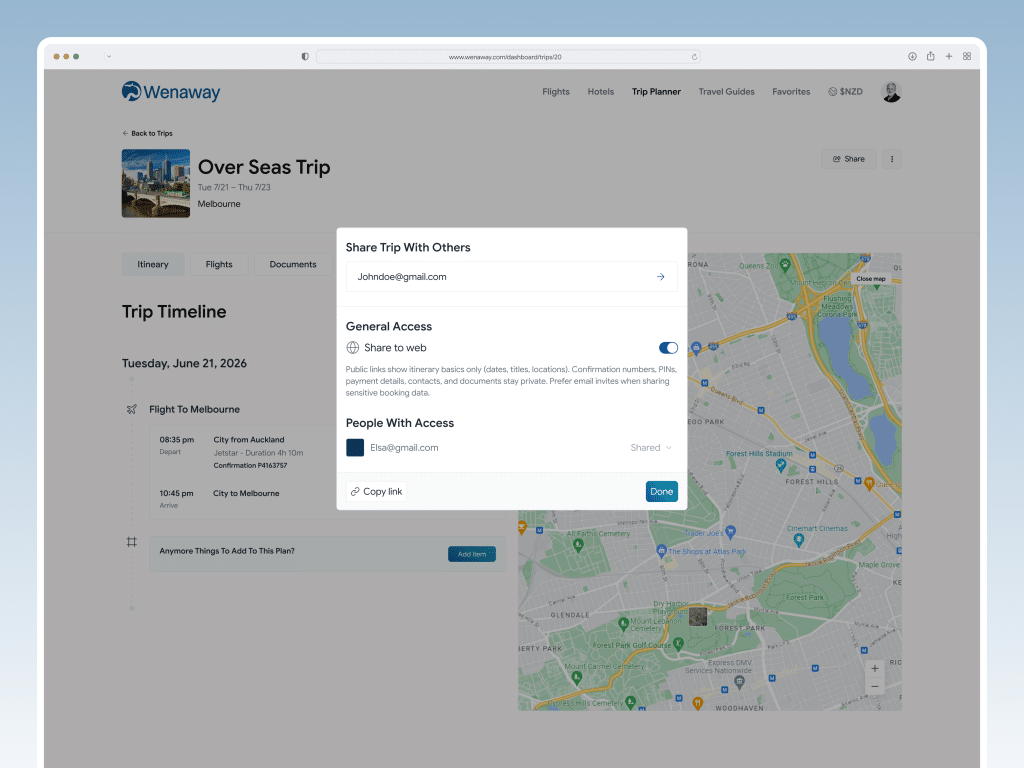Expand the Shared permission dropdown for Elsa
The width and height of the screenshot is (1024, 768).
pos(651,447)
